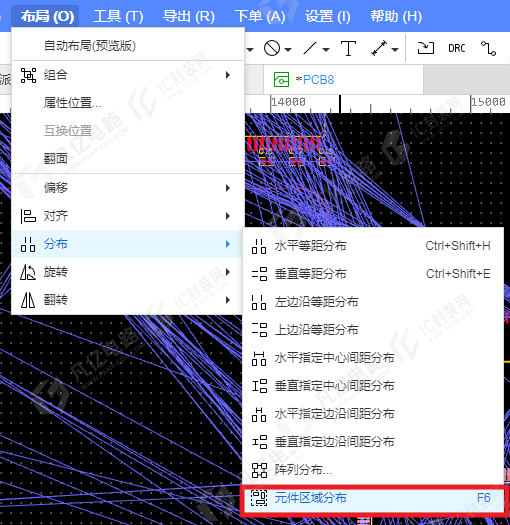Screen dimensions: 510x525
Task: Select 水平指定边沿间距分布 icon
Action: pos(259,414)
